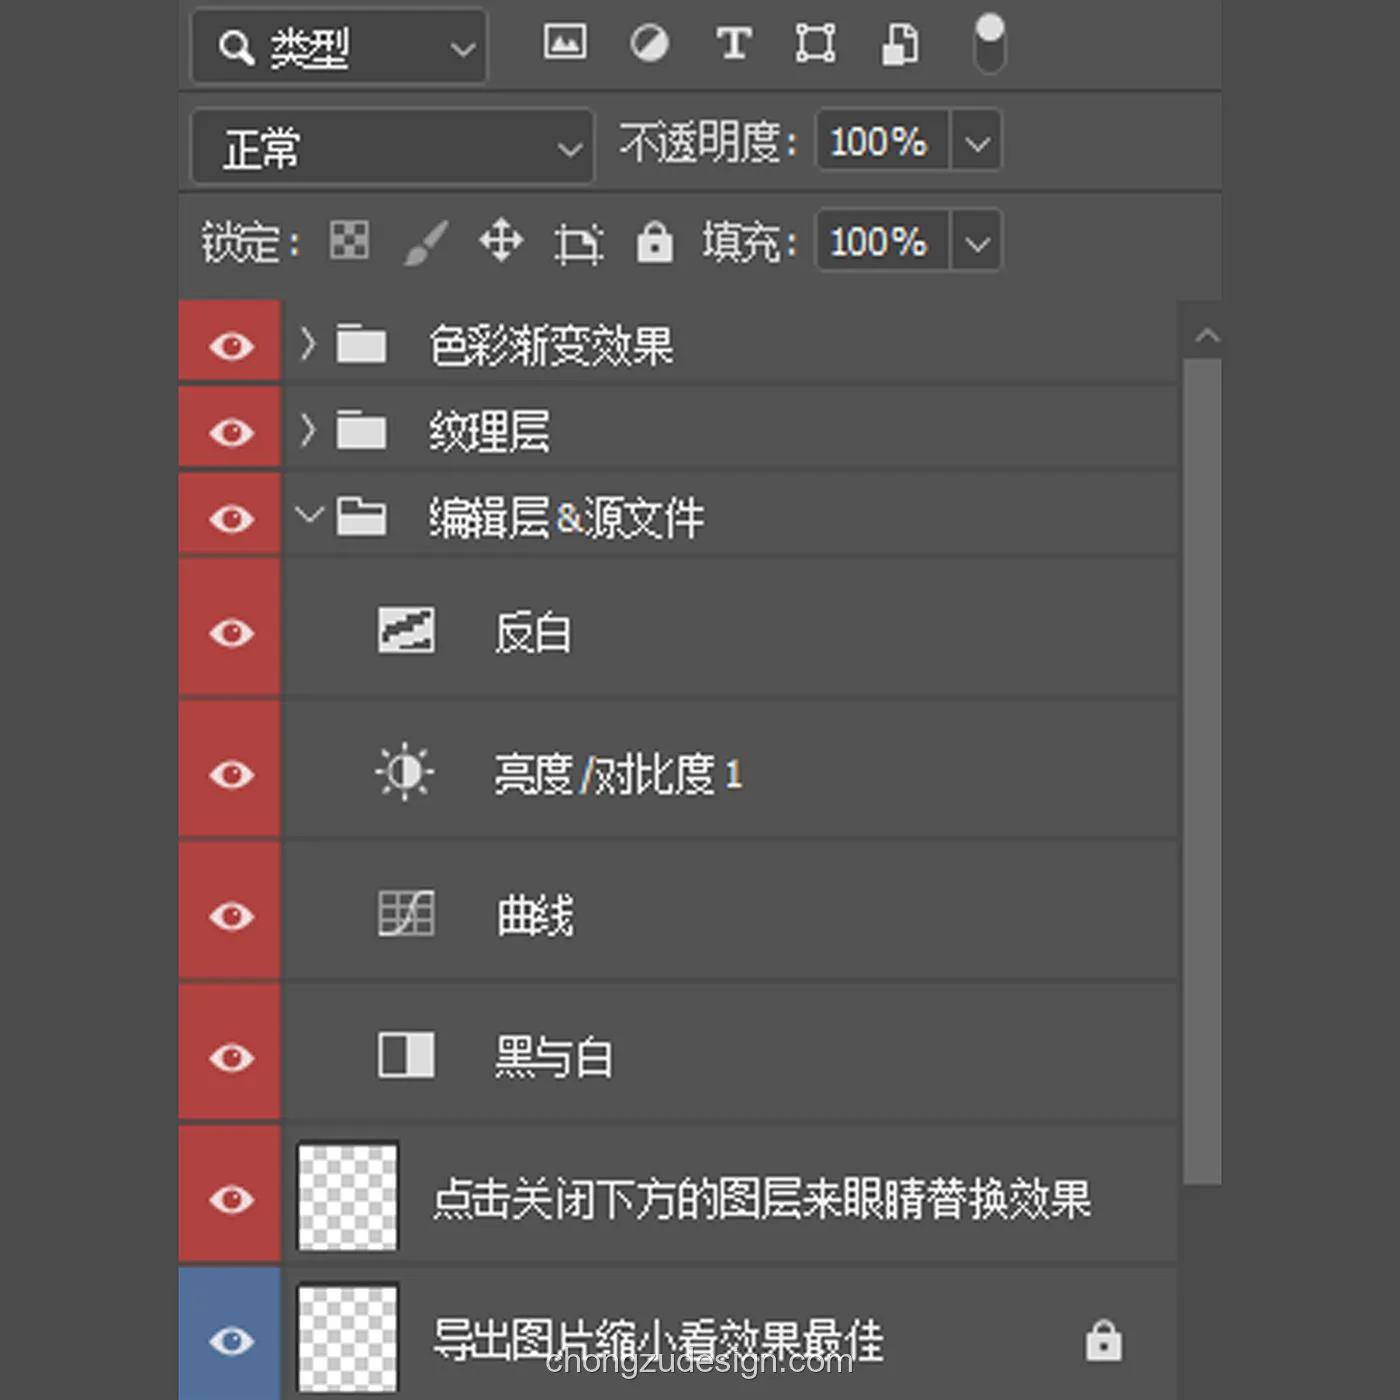The width and height of the screenshot is (1400, 1400).
Task: Click thumbnail of 点击关闭下方的图层来眼睛替换效果 layer
Action: pyautogui.click(x=348, y=1197)
